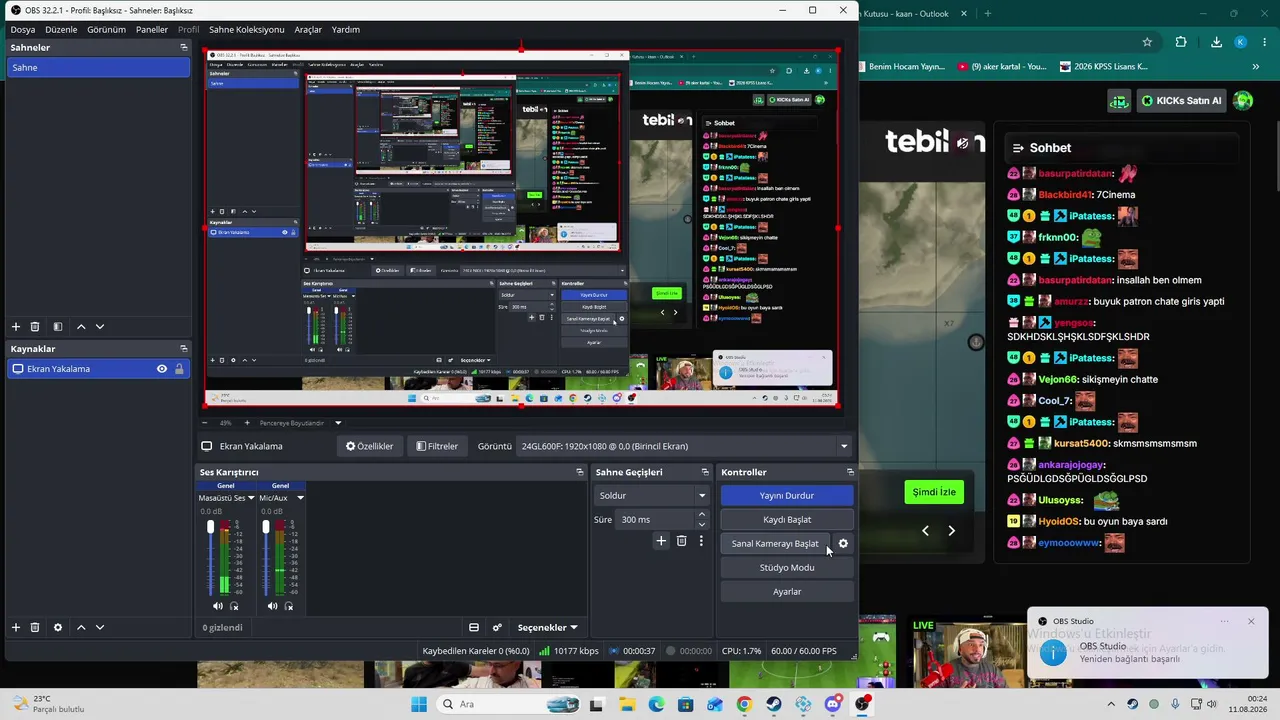Click the Windows Start button
Image resolution: width=1280 pixels, height=720 pixels.
tap(419, 704)
